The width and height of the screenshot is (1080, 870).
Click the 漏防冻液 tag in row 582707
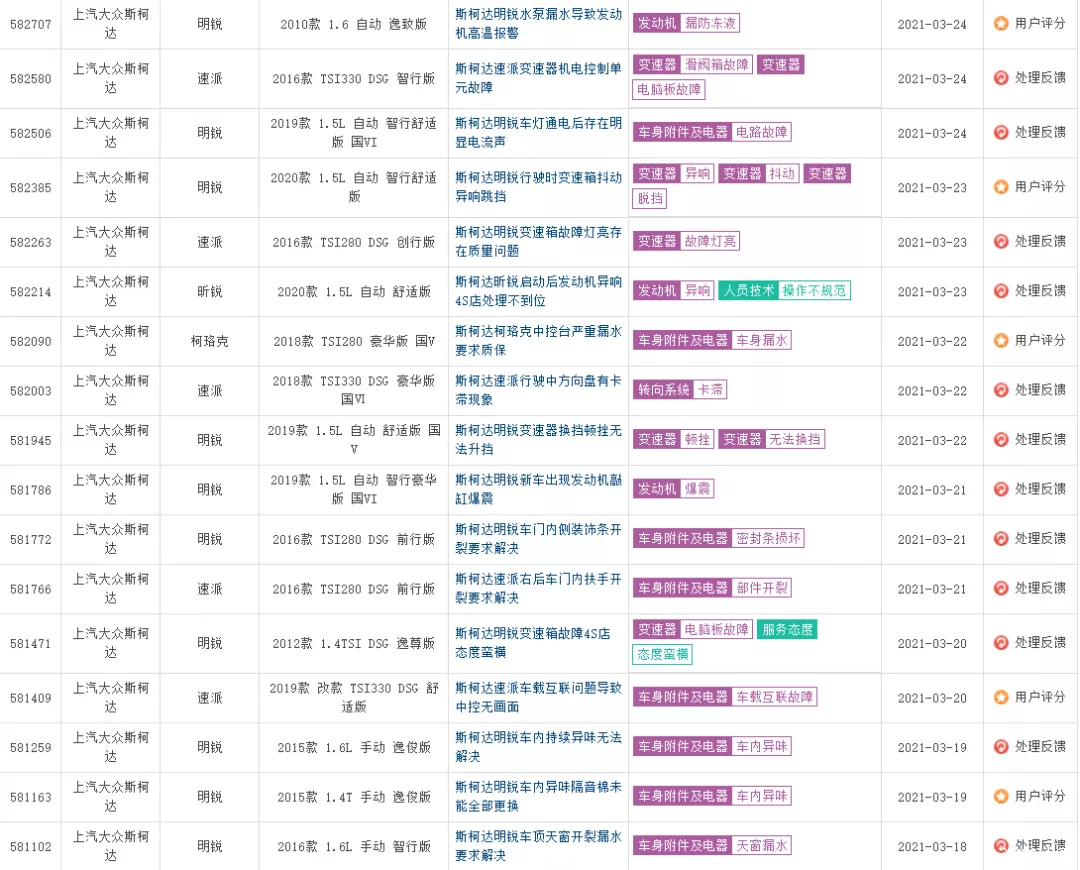coord(710,23)
